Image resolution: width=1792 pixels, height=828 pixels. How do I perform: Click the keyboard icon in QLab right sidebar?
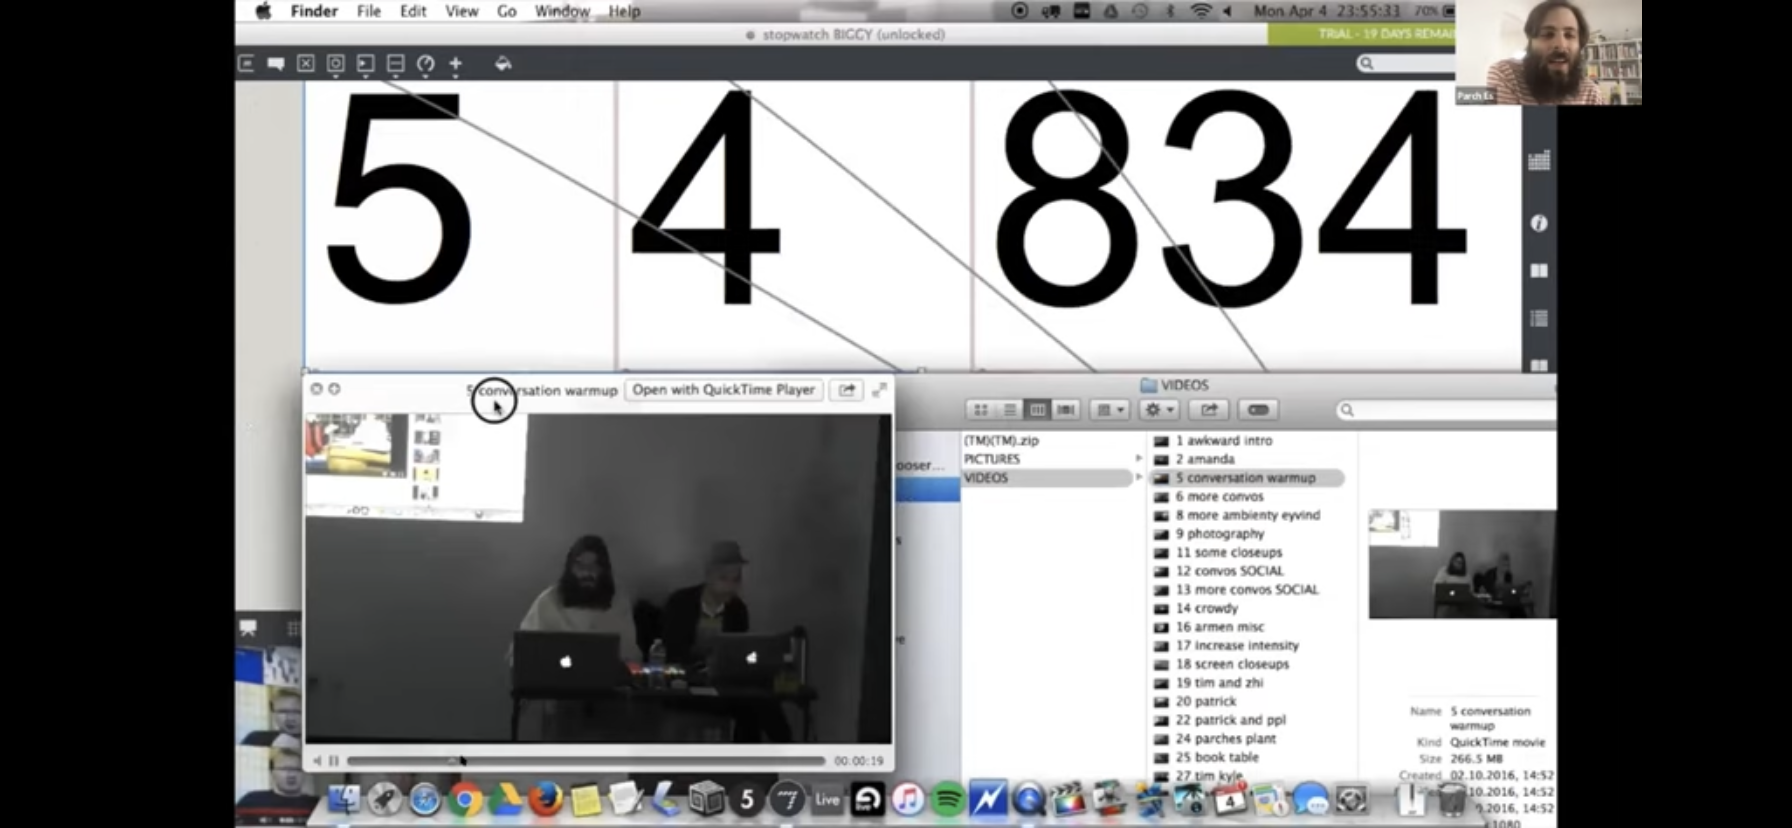(1539, 160)
